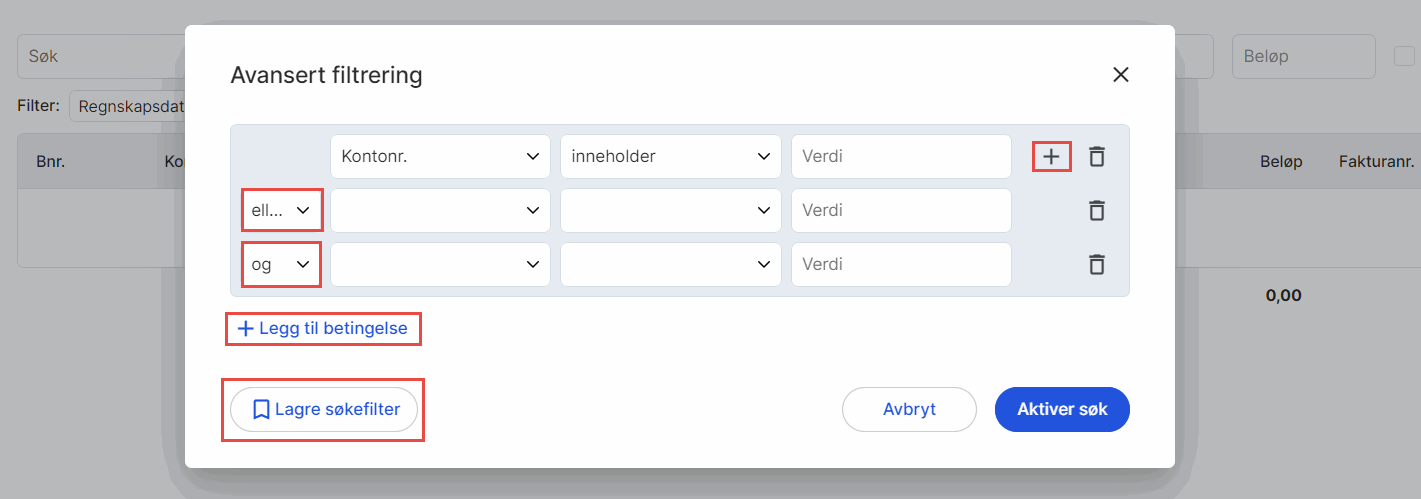Viewport: 1421px width, 499px height.
Task: Open the empty field dropdown in third row
Action: [x=440, y=265]
